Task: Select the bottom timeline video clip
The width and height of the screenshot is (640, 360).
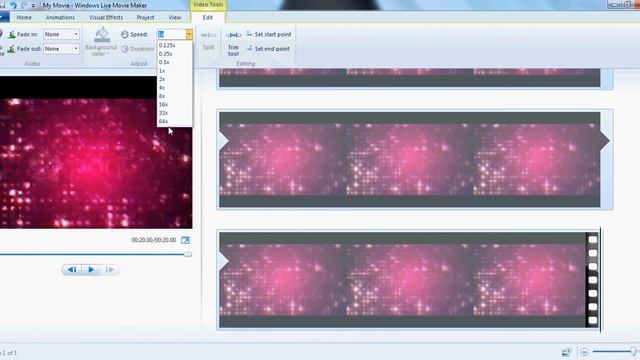Action: click(x=410, y=280)
